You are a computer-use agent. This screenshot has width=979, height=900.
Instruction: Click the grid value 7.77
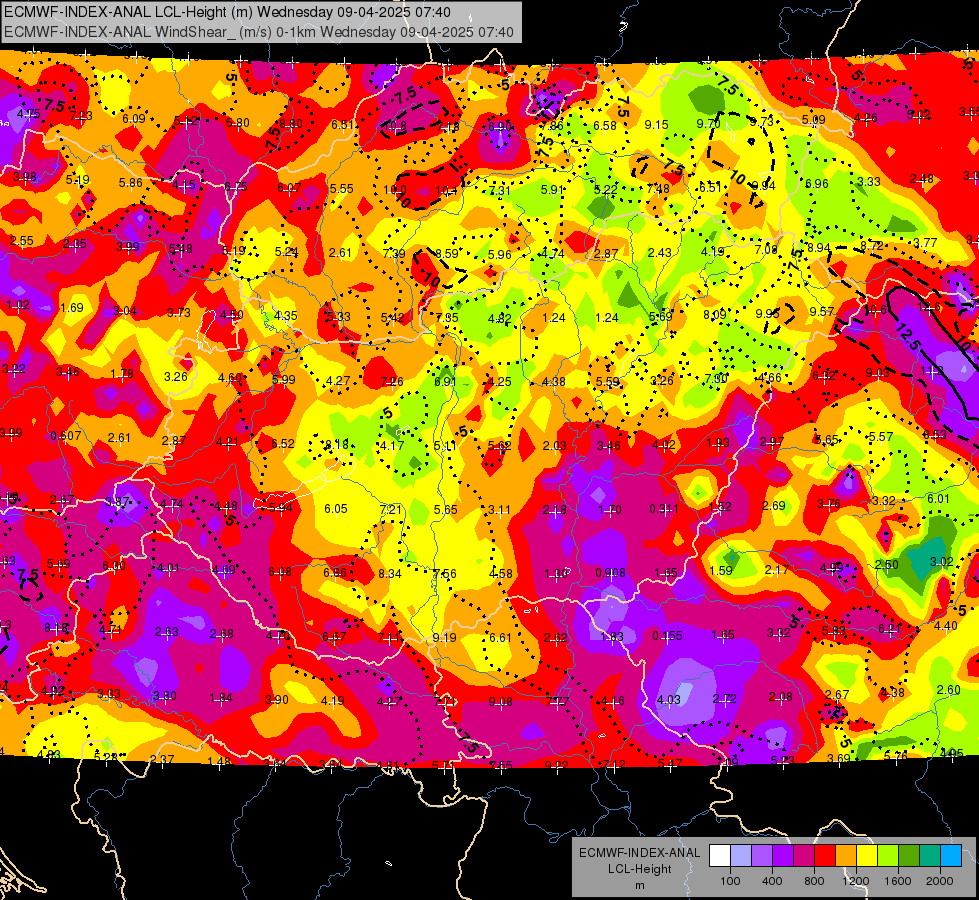tap(557, 701)
